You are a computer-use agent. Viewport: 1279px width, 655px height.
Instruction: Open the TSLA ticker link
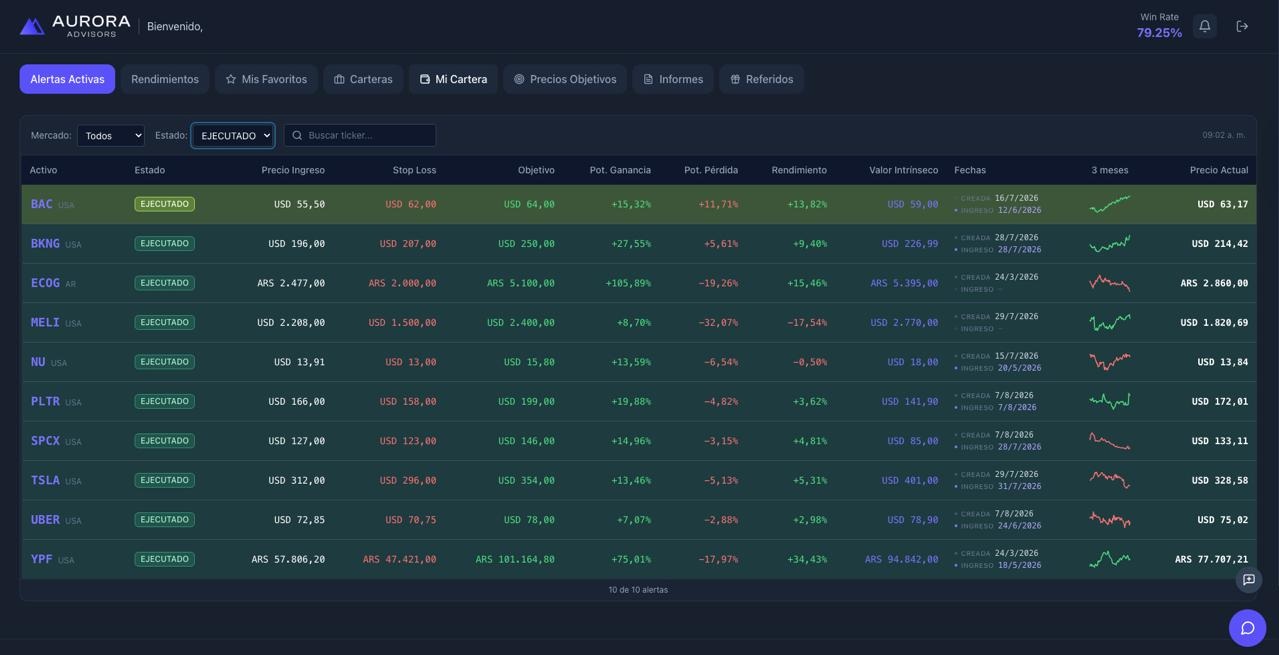[45, 480]
